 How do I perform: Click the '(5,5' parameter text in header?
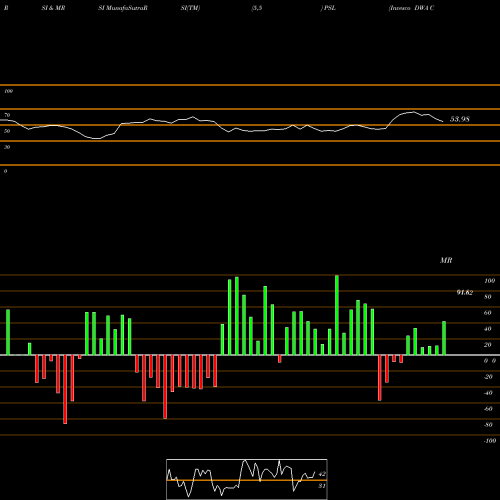coord(257,8)
